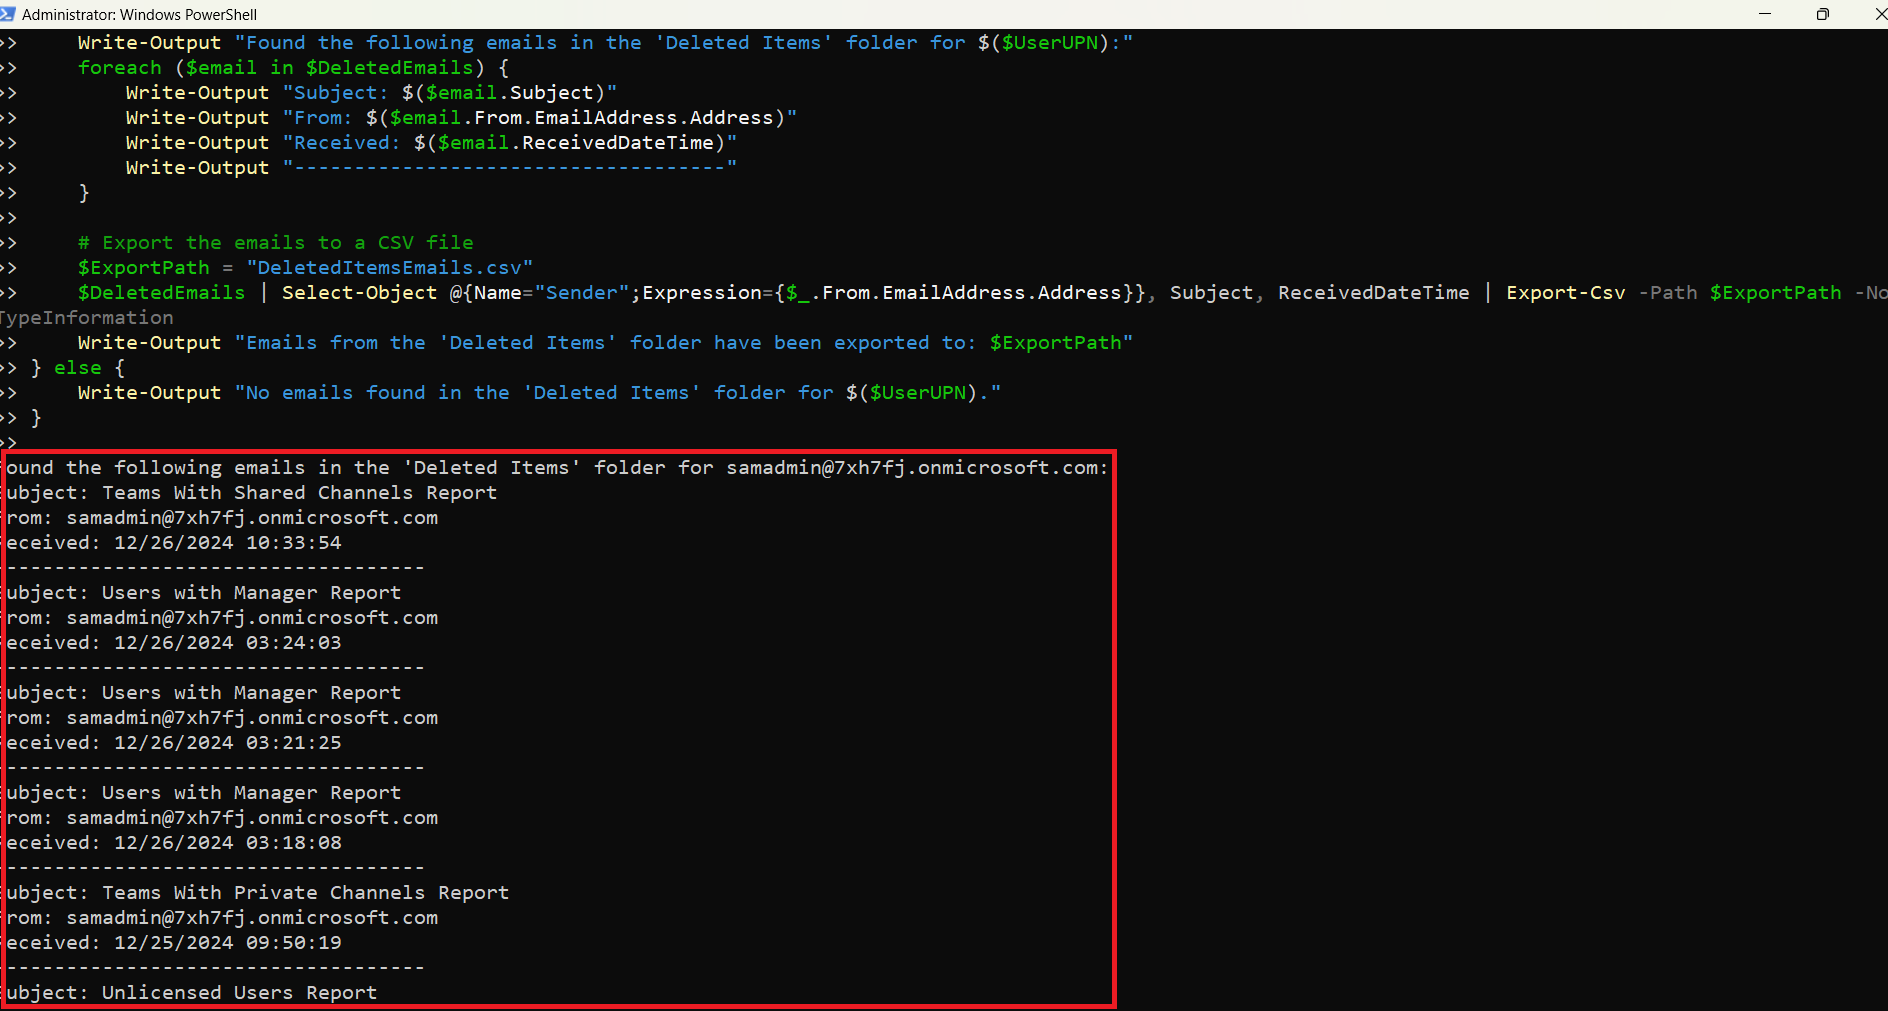Click the "DeletedItemsEmails.csv" string in the script

point(389,268)
